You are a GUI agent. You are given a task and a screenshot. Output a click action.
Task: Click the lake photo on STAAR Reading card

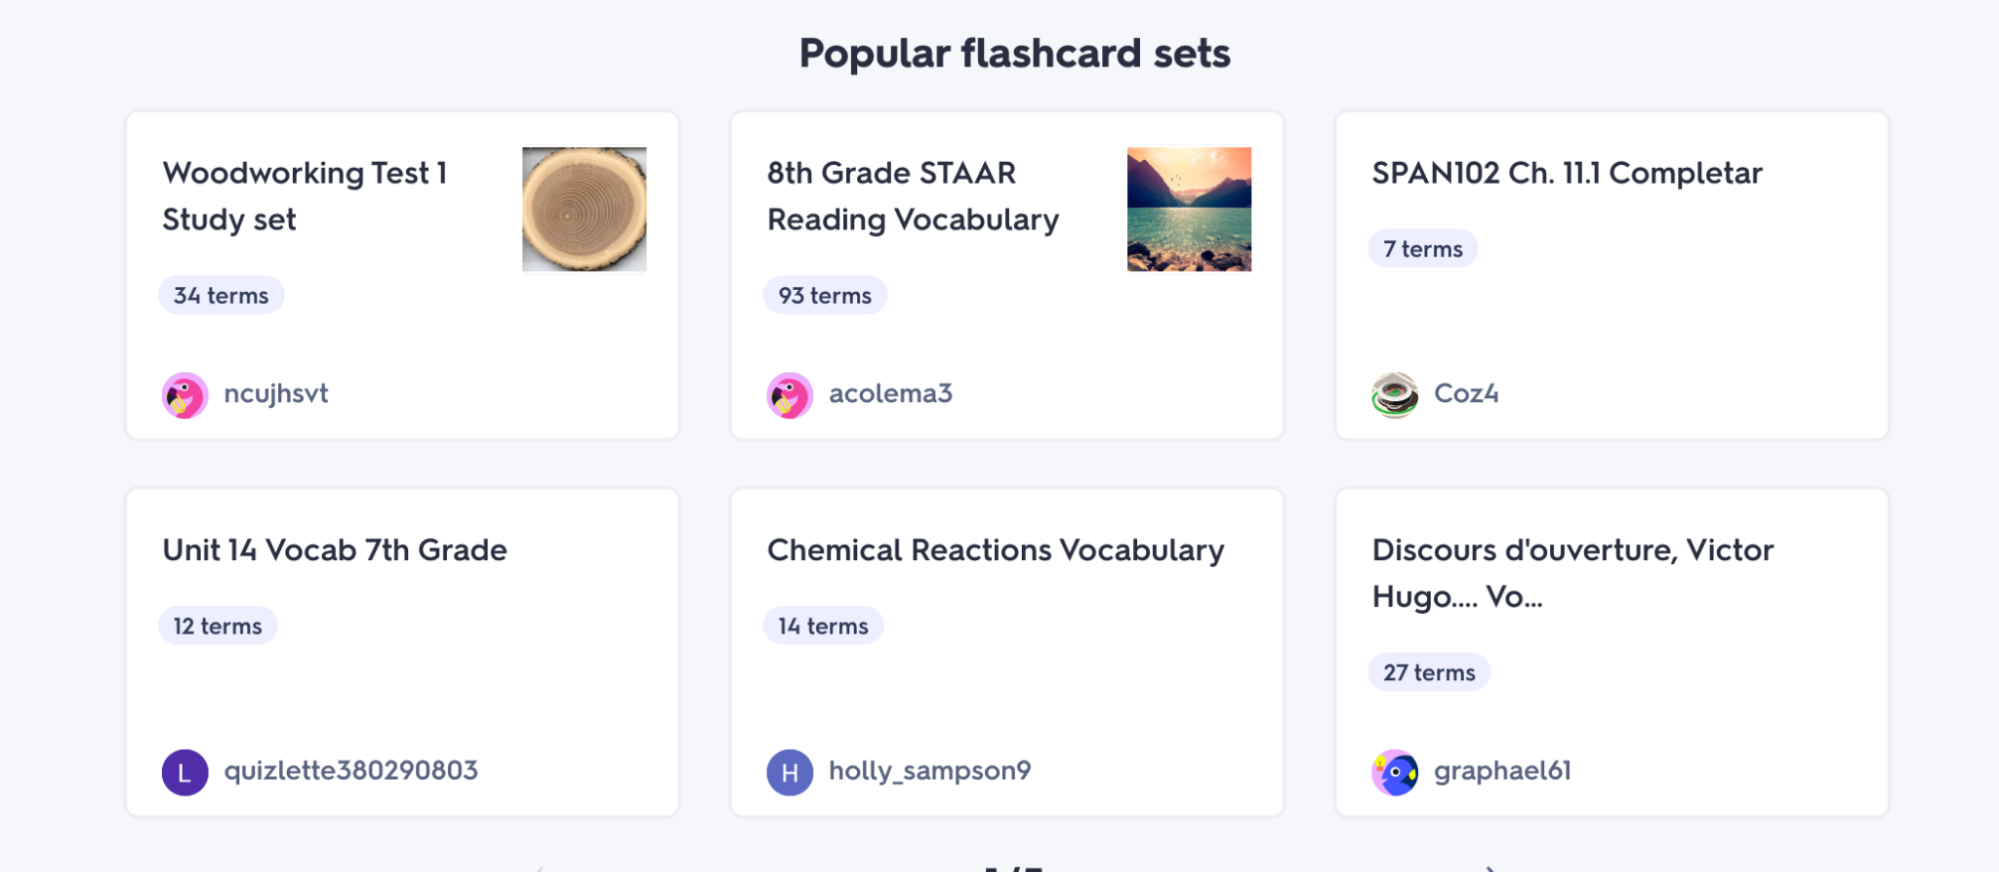click(1188, 209)
